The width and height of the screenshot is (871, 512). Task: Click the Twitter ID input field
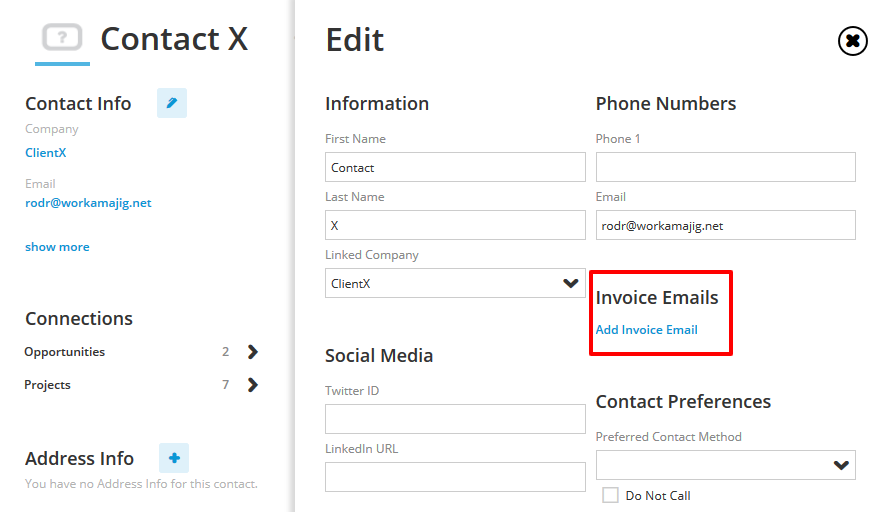pos(455,419)
